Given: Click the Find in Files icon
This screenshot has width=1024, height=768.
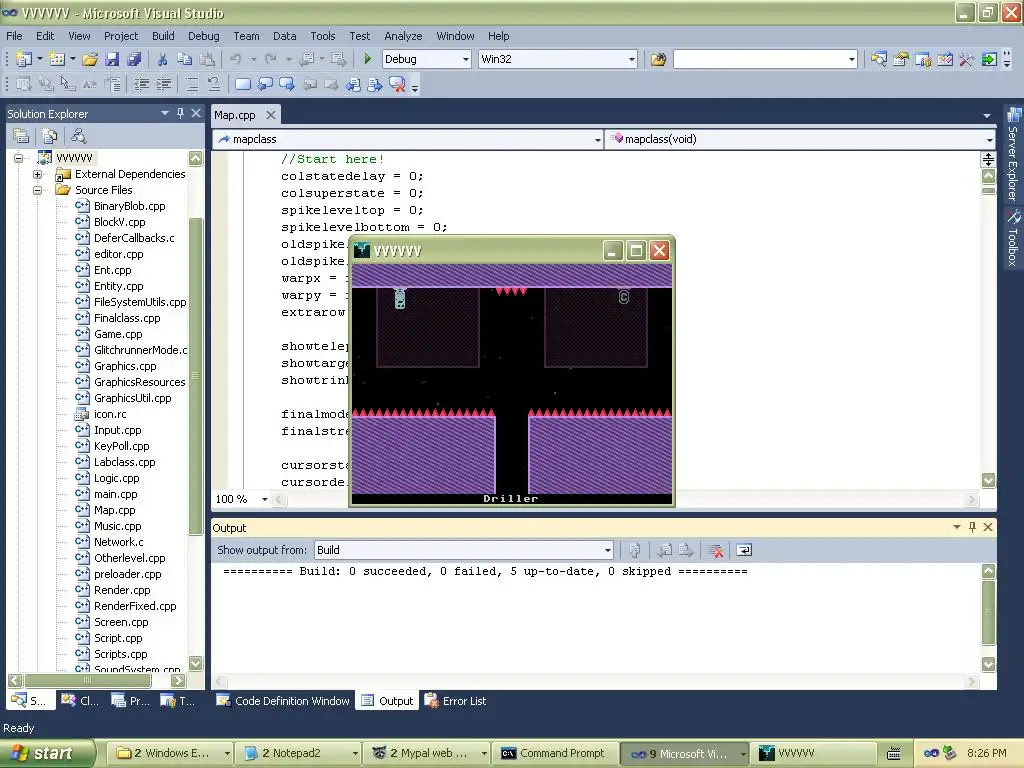Looking at the screenshot, I should pos(658,59).
